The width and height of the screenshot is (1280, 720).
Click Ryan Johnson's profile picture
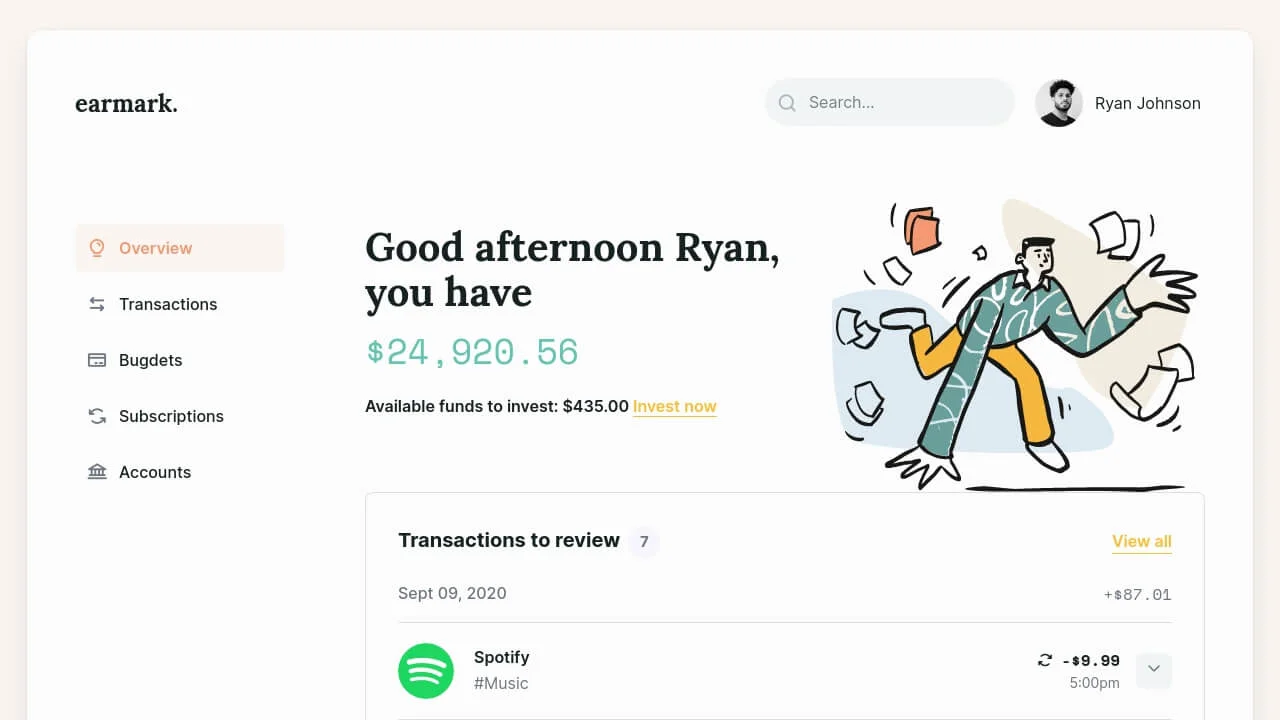(x=1059, y=103)
